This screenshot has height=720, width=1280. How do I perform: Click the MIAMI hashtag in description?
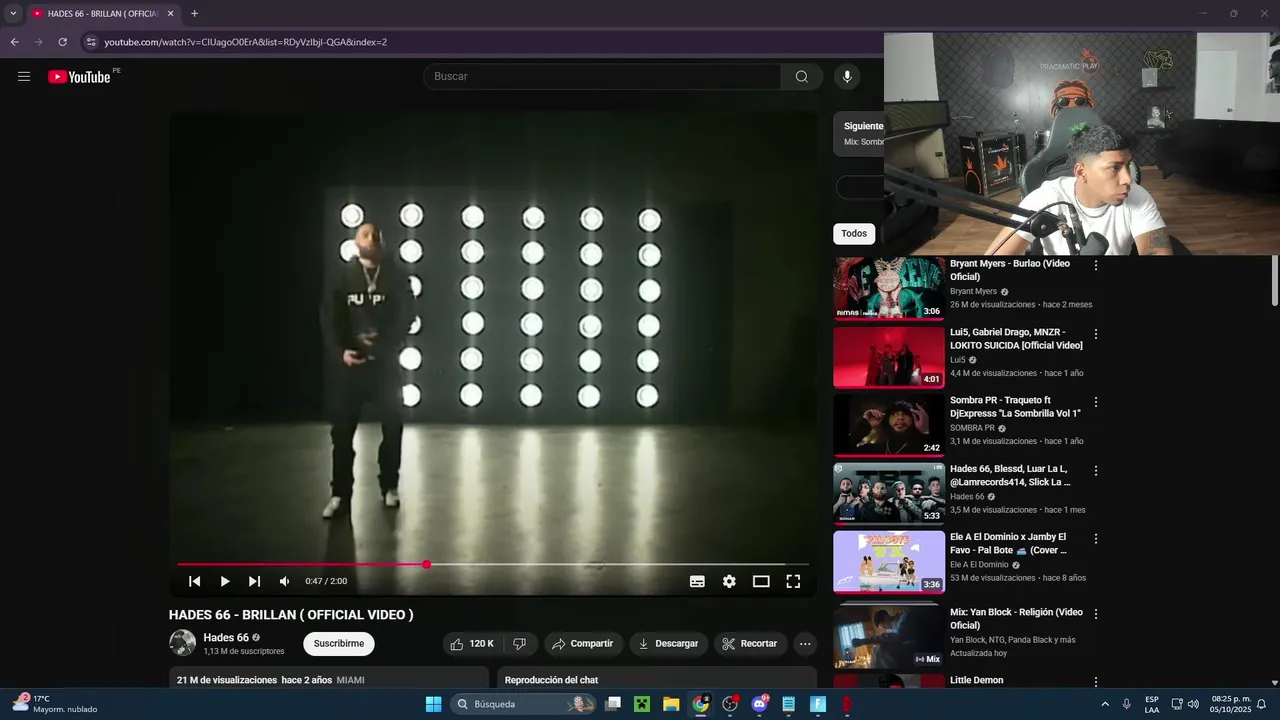pyautogui.click(x=350, y=680)
